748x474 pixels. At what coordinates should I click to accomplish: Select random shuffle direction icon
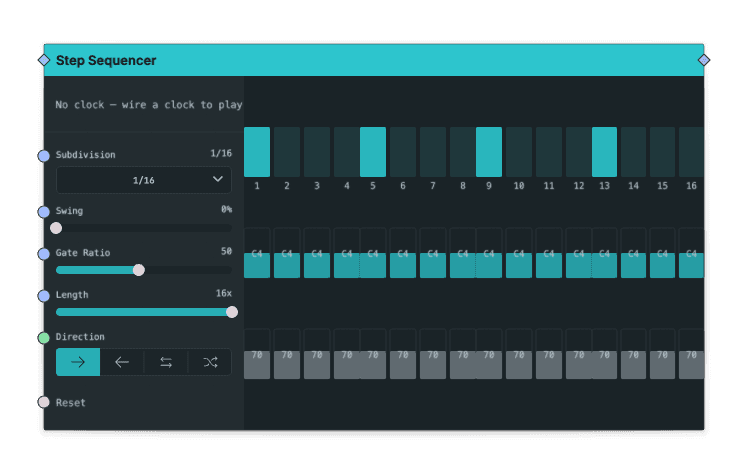pyautogui.click(x=210, y=362)
